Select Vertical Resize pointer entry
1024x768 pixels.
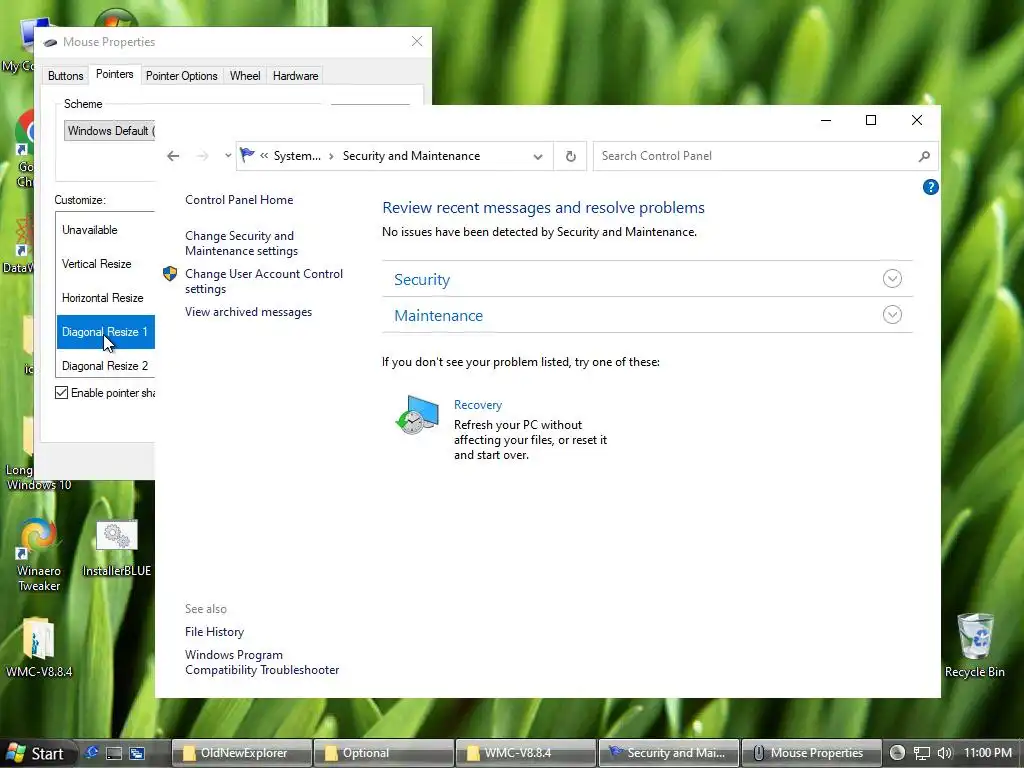click(106, 264)
